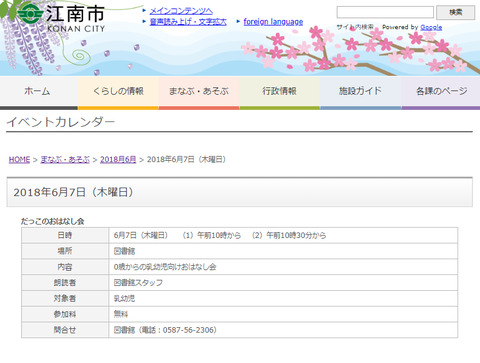The height and width of the screenshot is (363, 480).
Task: Click the 日時 row label cell
Action: click(x=65, y=235)
